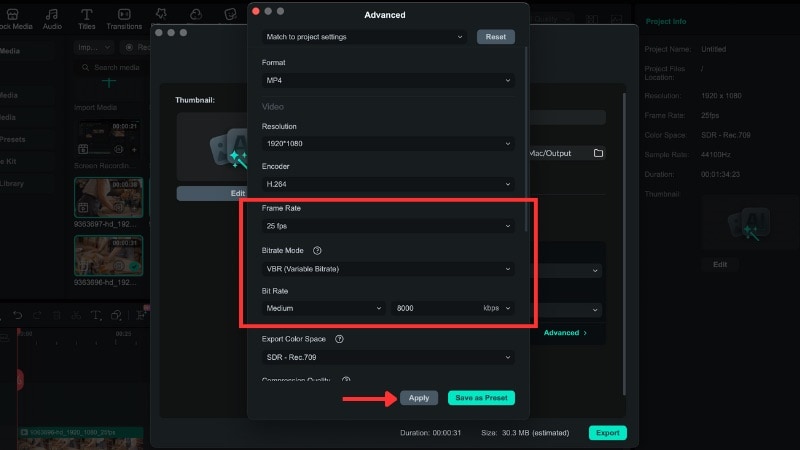Click the output folder browse icon
Viewport: 800px width, 450px height.
[598, 153]
